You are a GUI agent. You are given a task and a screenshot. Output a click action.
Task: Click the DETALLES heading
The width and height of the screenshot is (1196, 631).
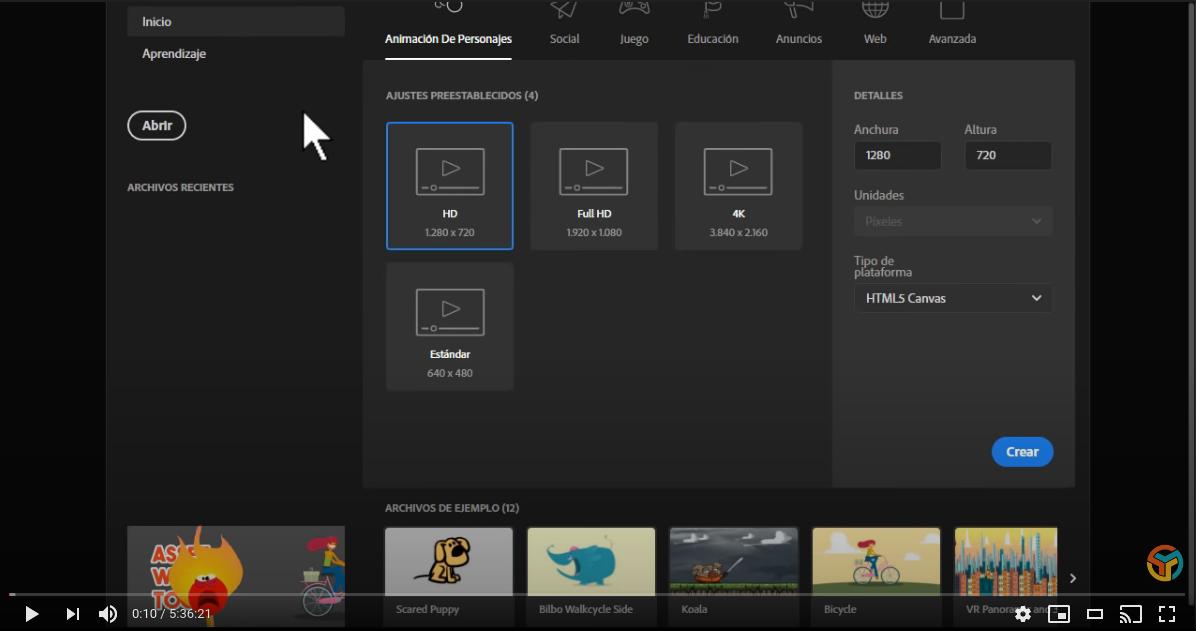pos(878,95)
